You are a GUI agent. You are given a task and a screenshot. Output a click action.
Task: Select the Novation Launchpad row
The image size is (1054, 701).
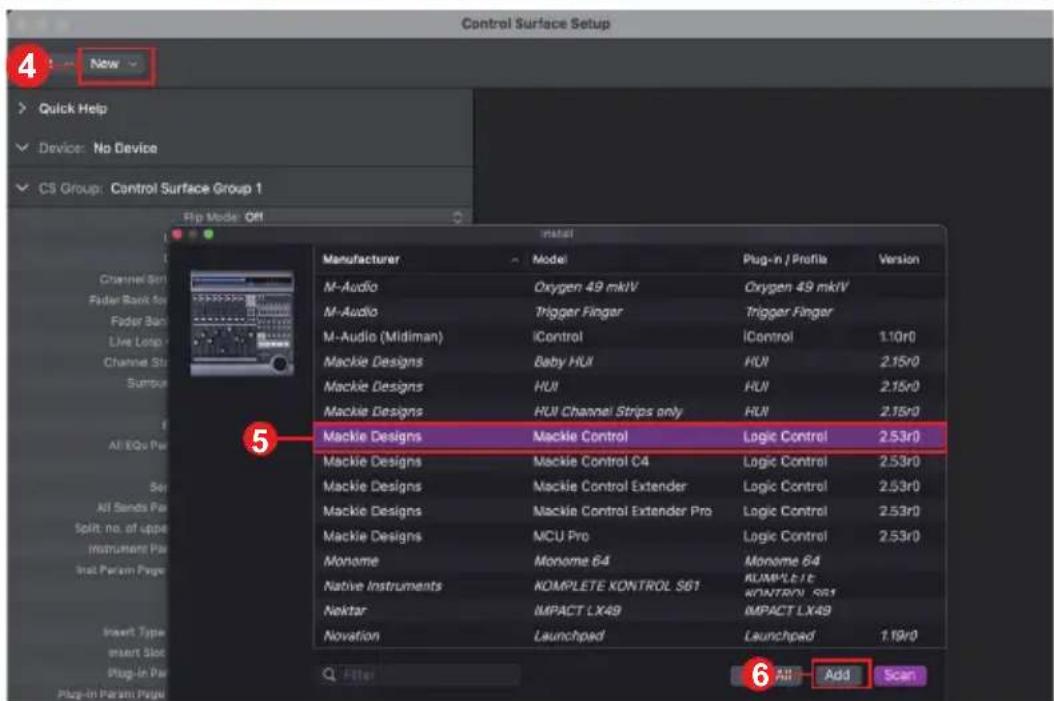pyautogui.click(x=629, y=636)
